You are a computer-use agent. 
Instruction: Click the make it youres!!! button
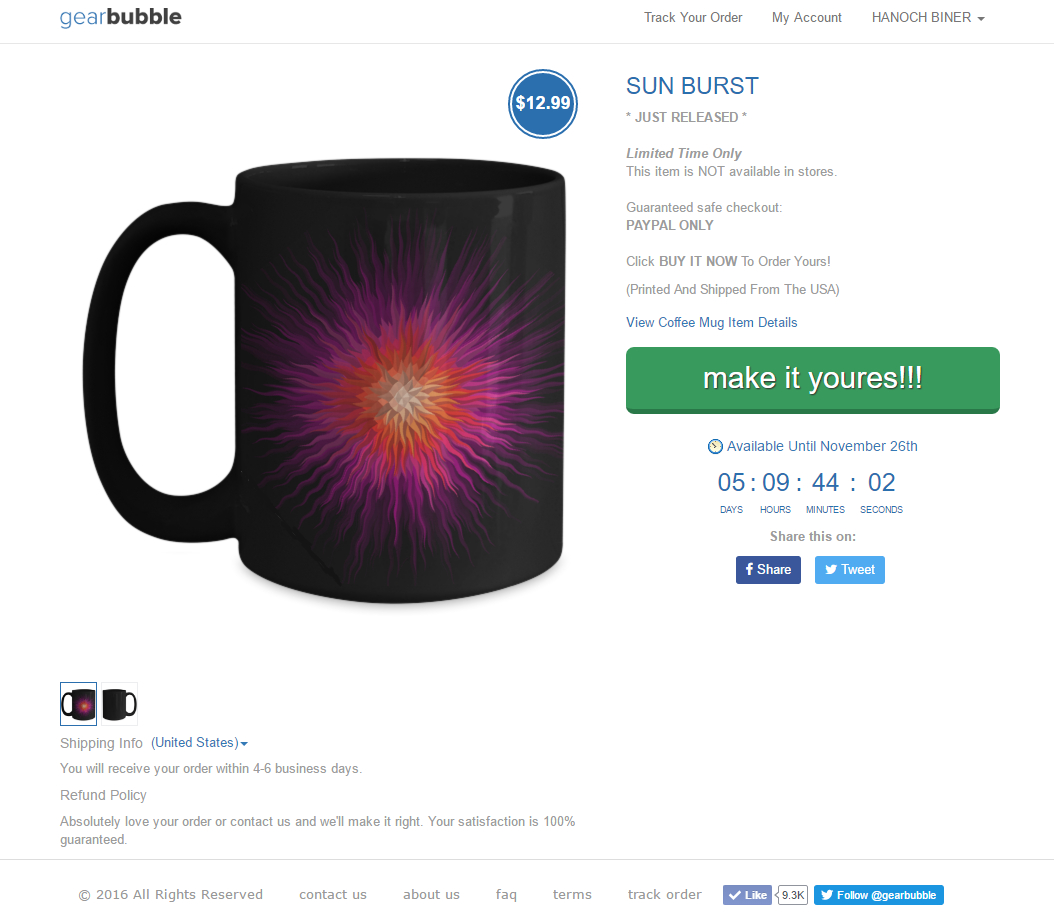click(x=813, y=380)
